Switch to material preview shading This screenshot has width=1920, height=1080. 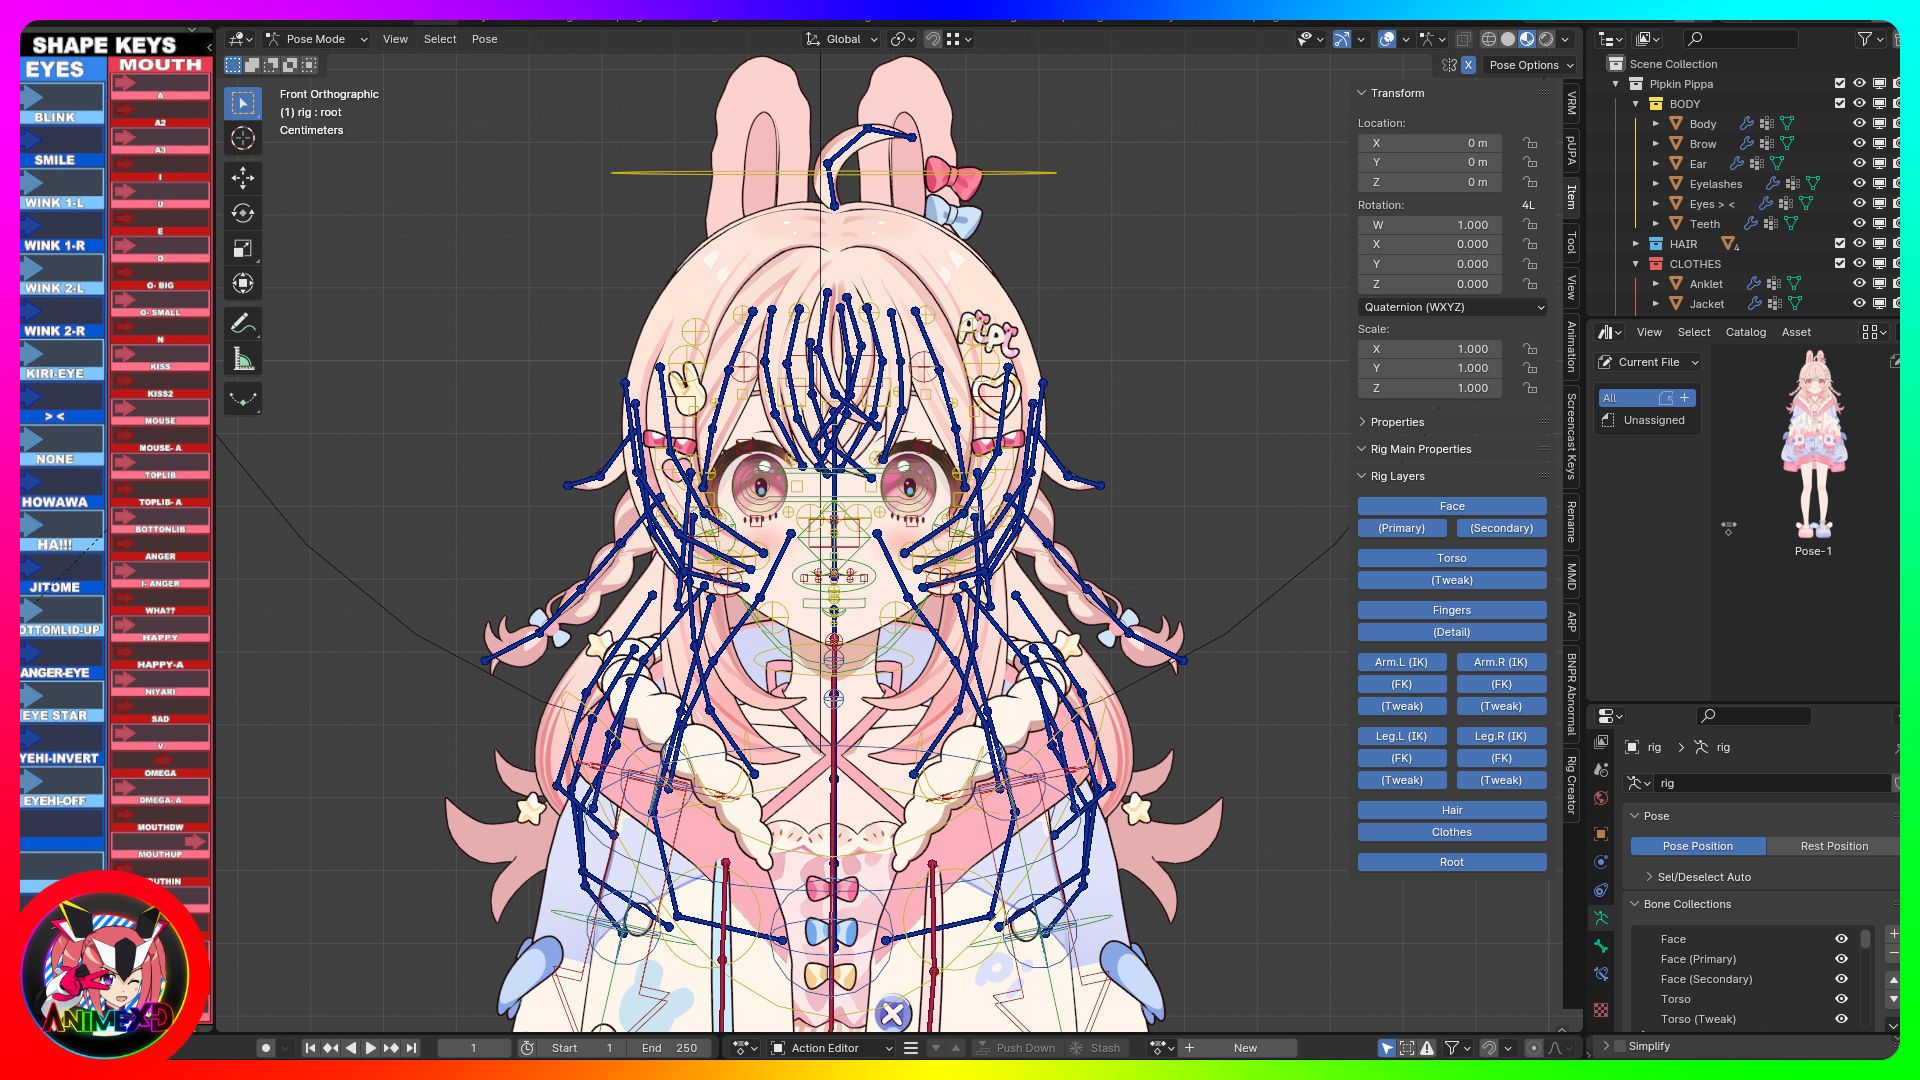1527,39
